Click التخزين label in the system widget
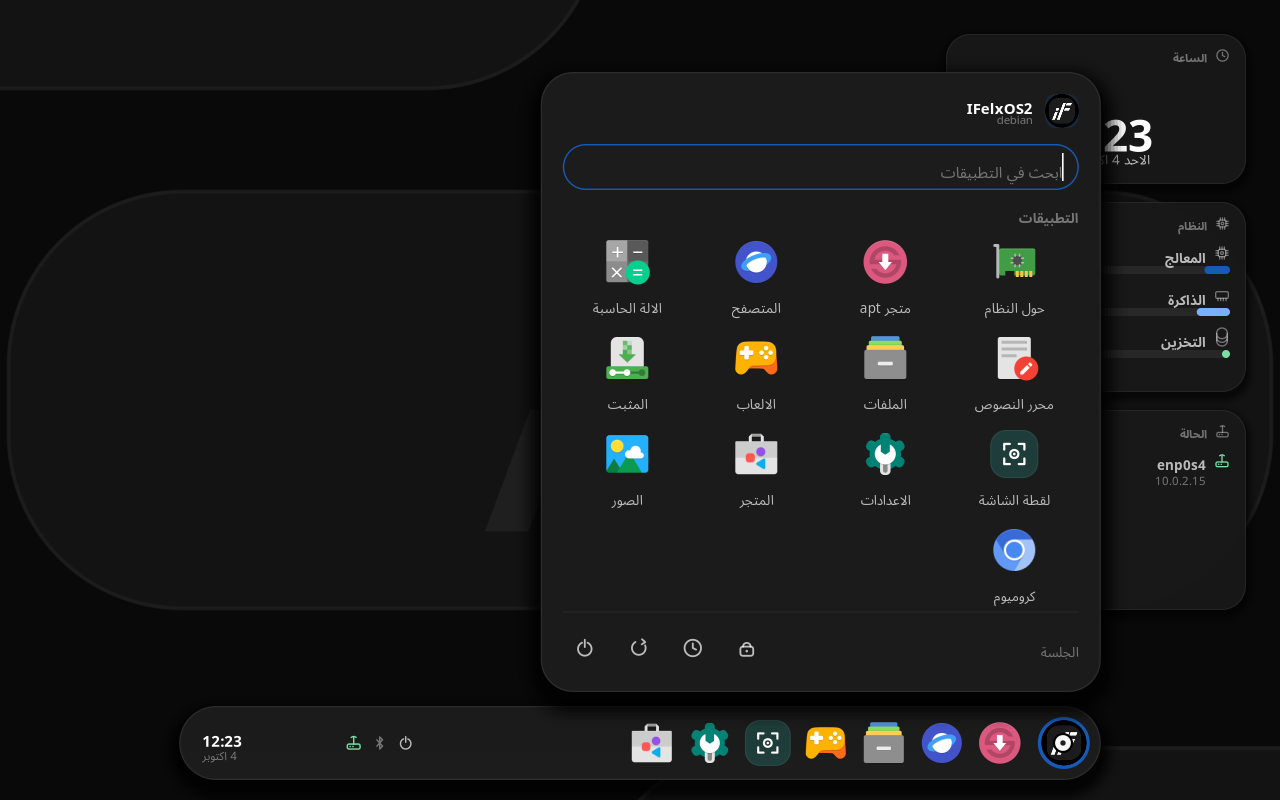The width and height of the screenshot is (1280, 800). coord(1183,342)
